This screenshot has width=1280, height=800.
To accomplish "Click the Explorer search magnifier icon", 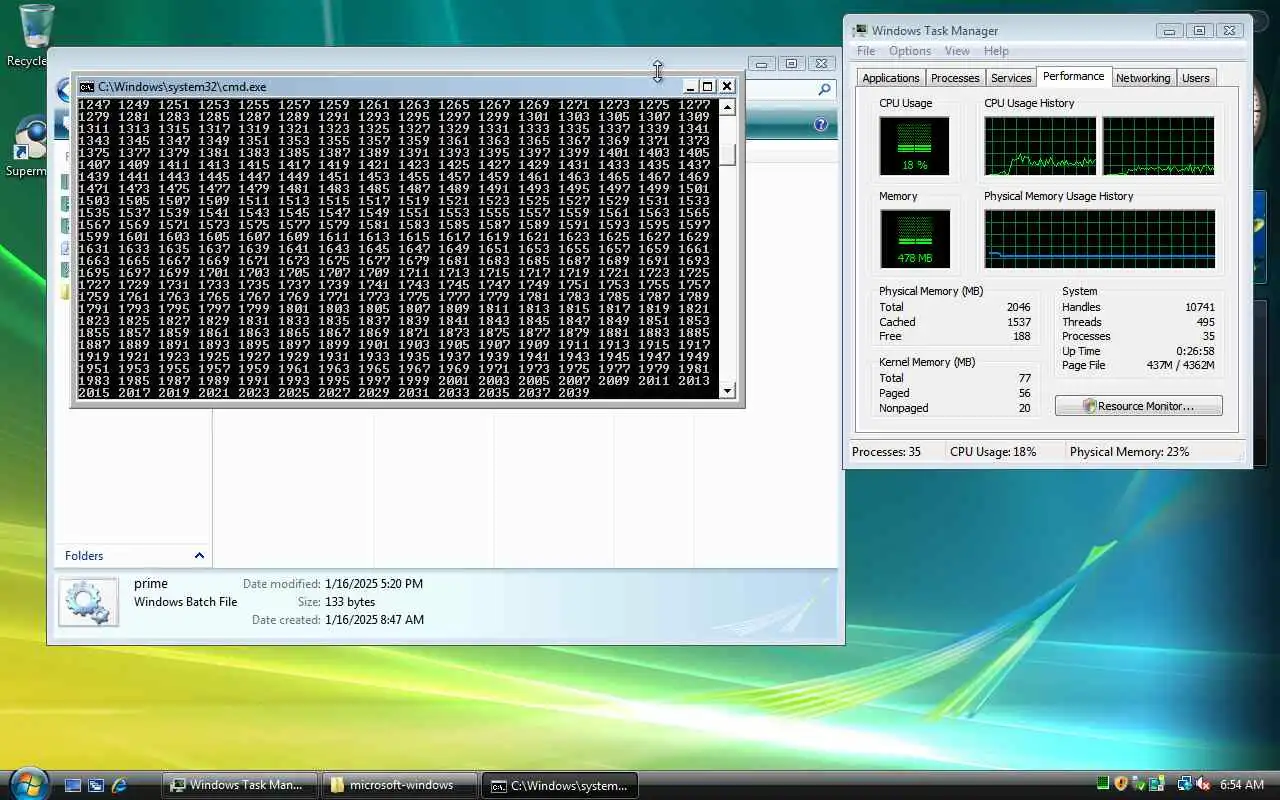I will pyautogui.click(x=825, y=90).
